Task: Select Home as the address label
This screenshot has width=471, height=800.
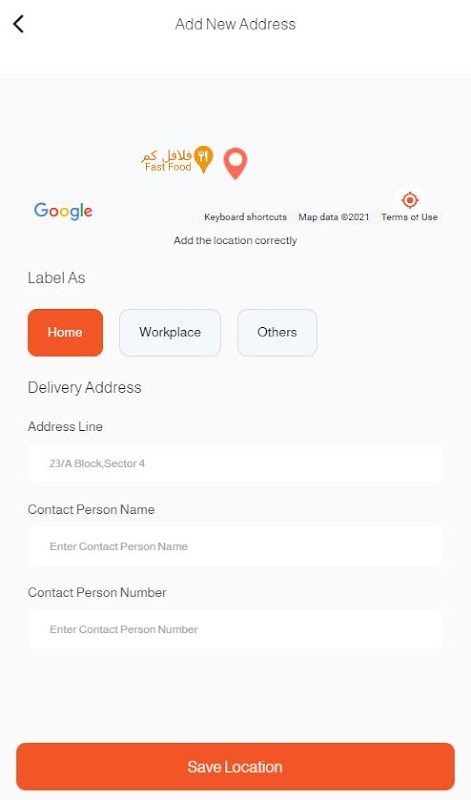Action: click(x=65, y=332)
